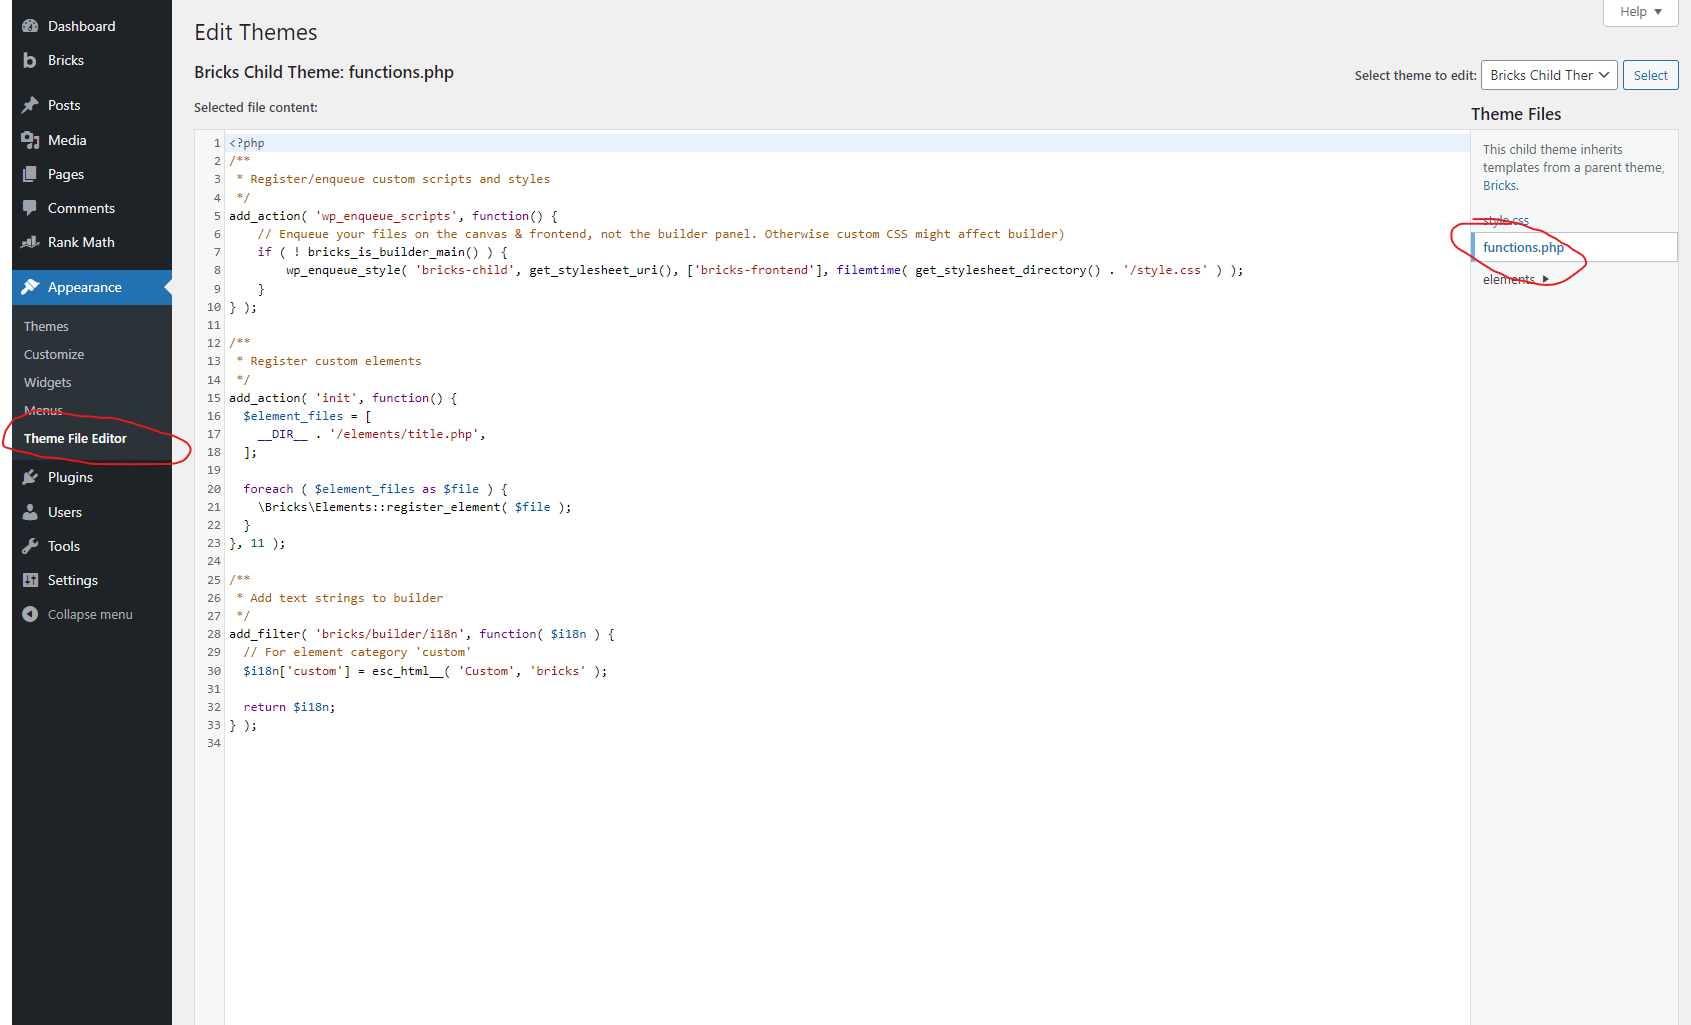
Task: Open style.css in Theme Files
Action: pos(1506,221)
